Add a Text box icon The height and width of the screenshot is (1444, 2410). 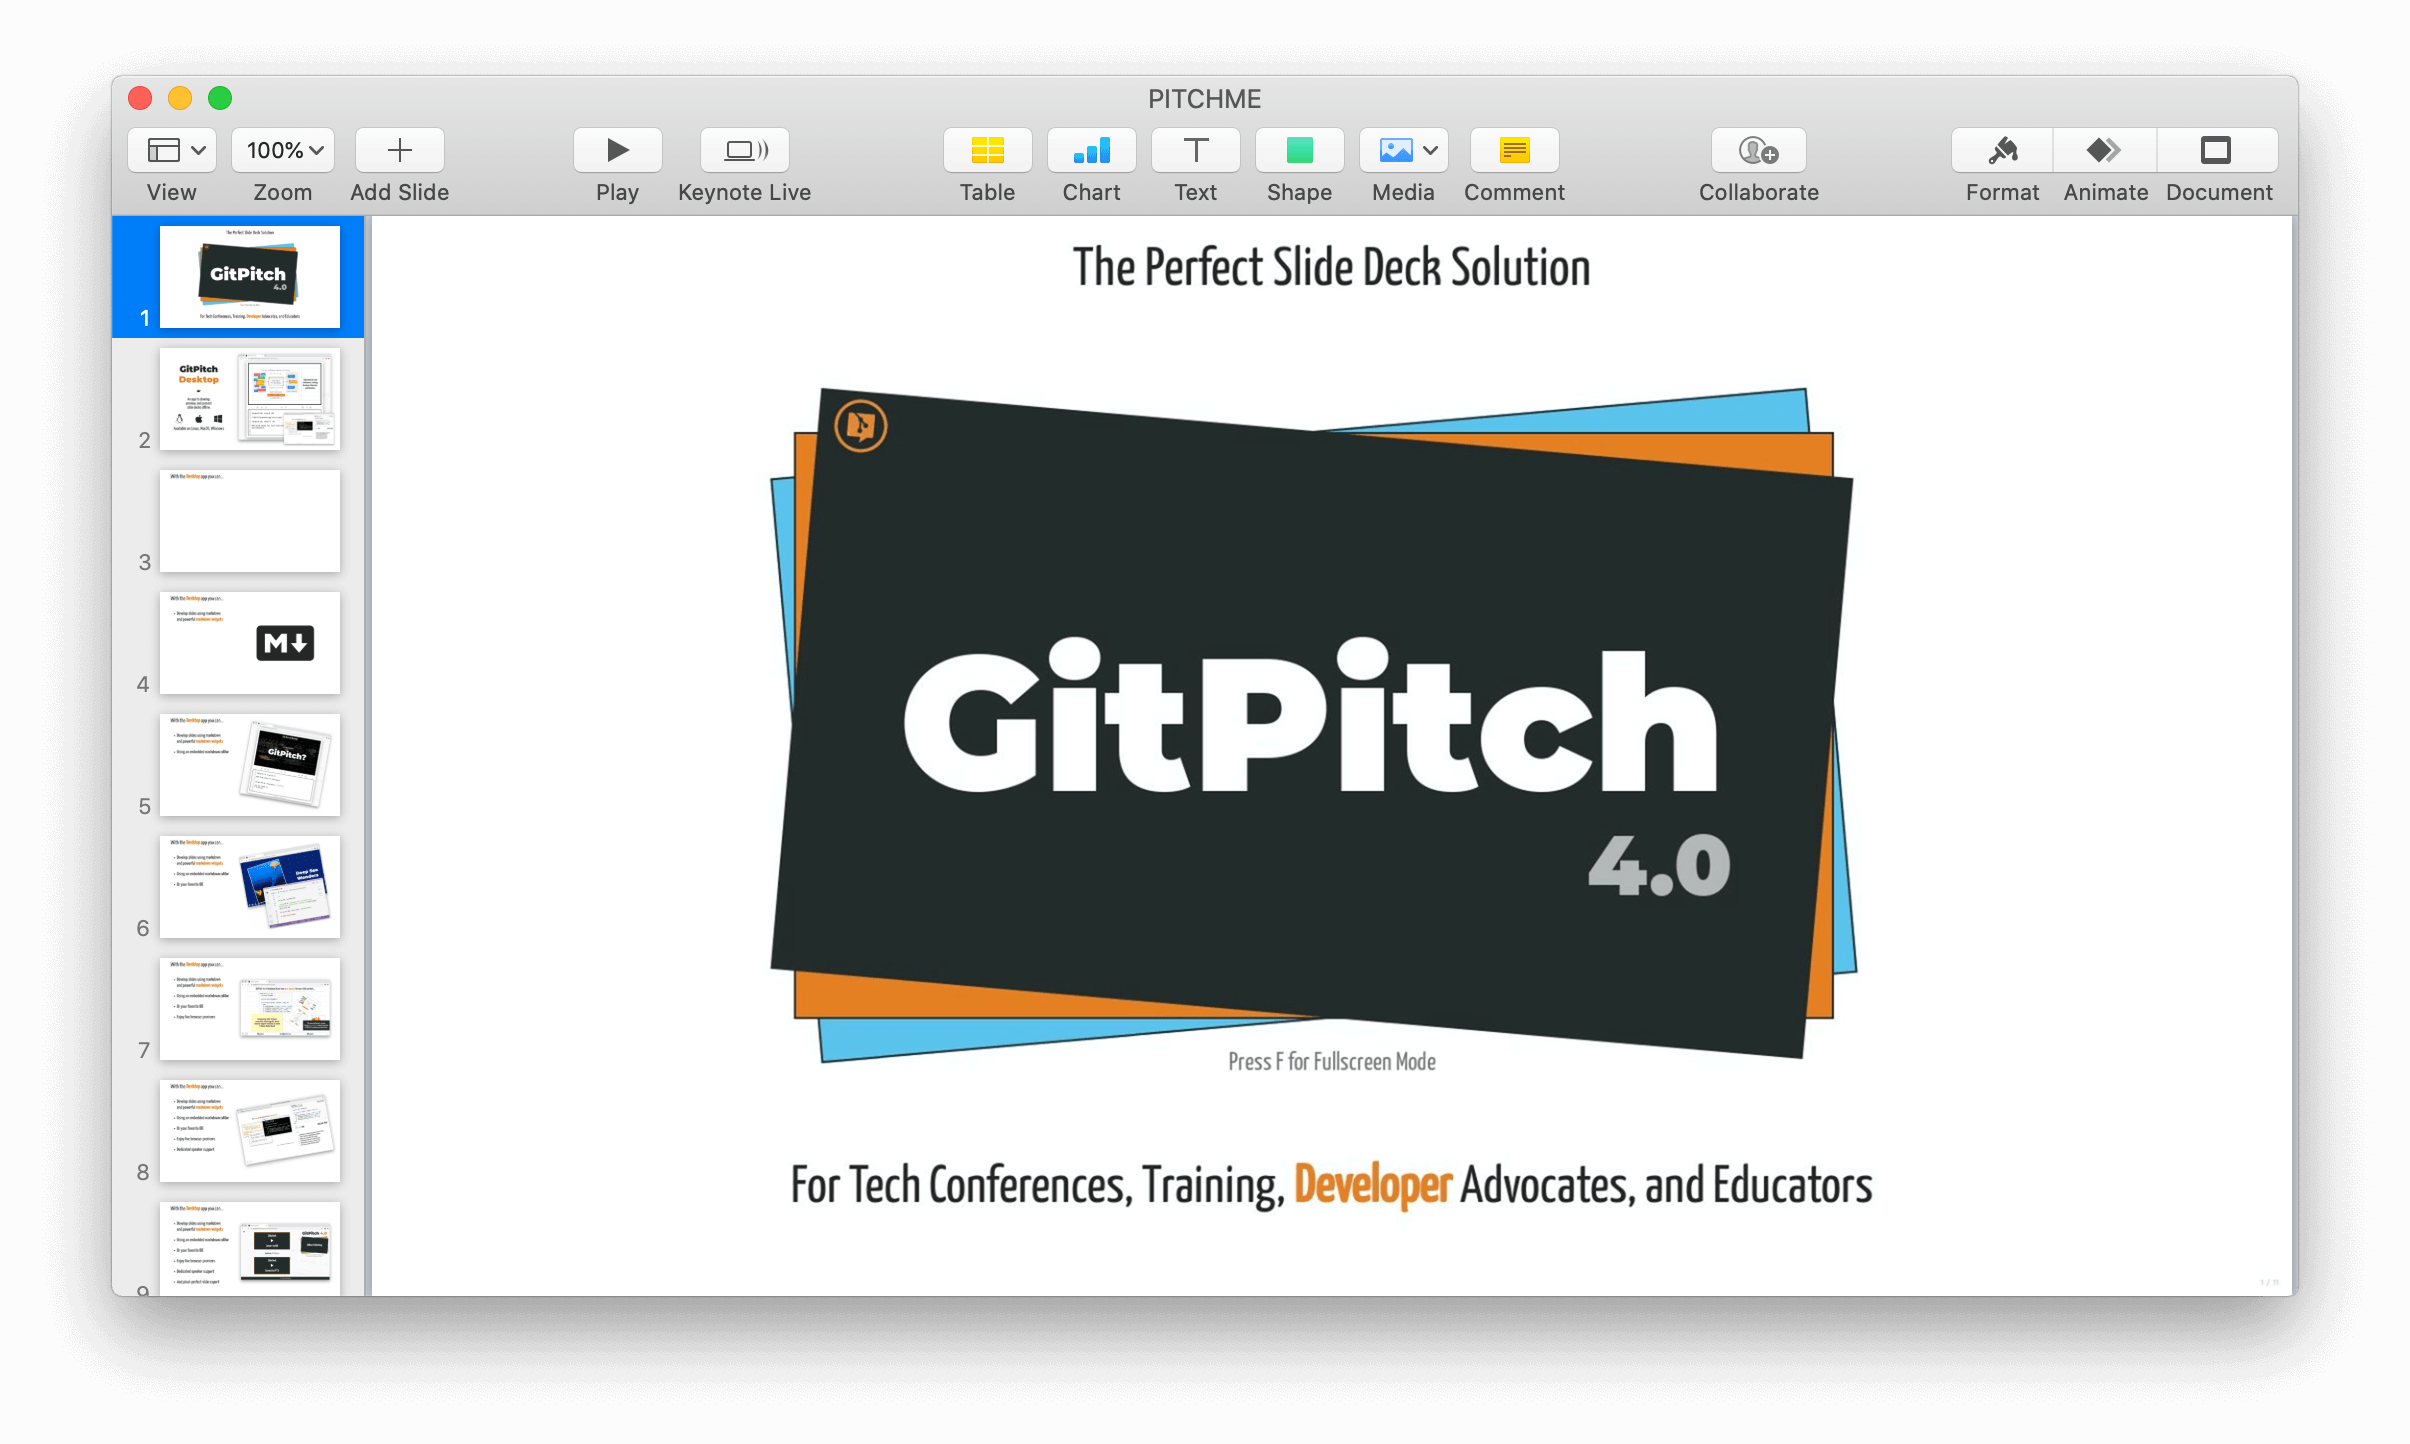(1195, 150)
